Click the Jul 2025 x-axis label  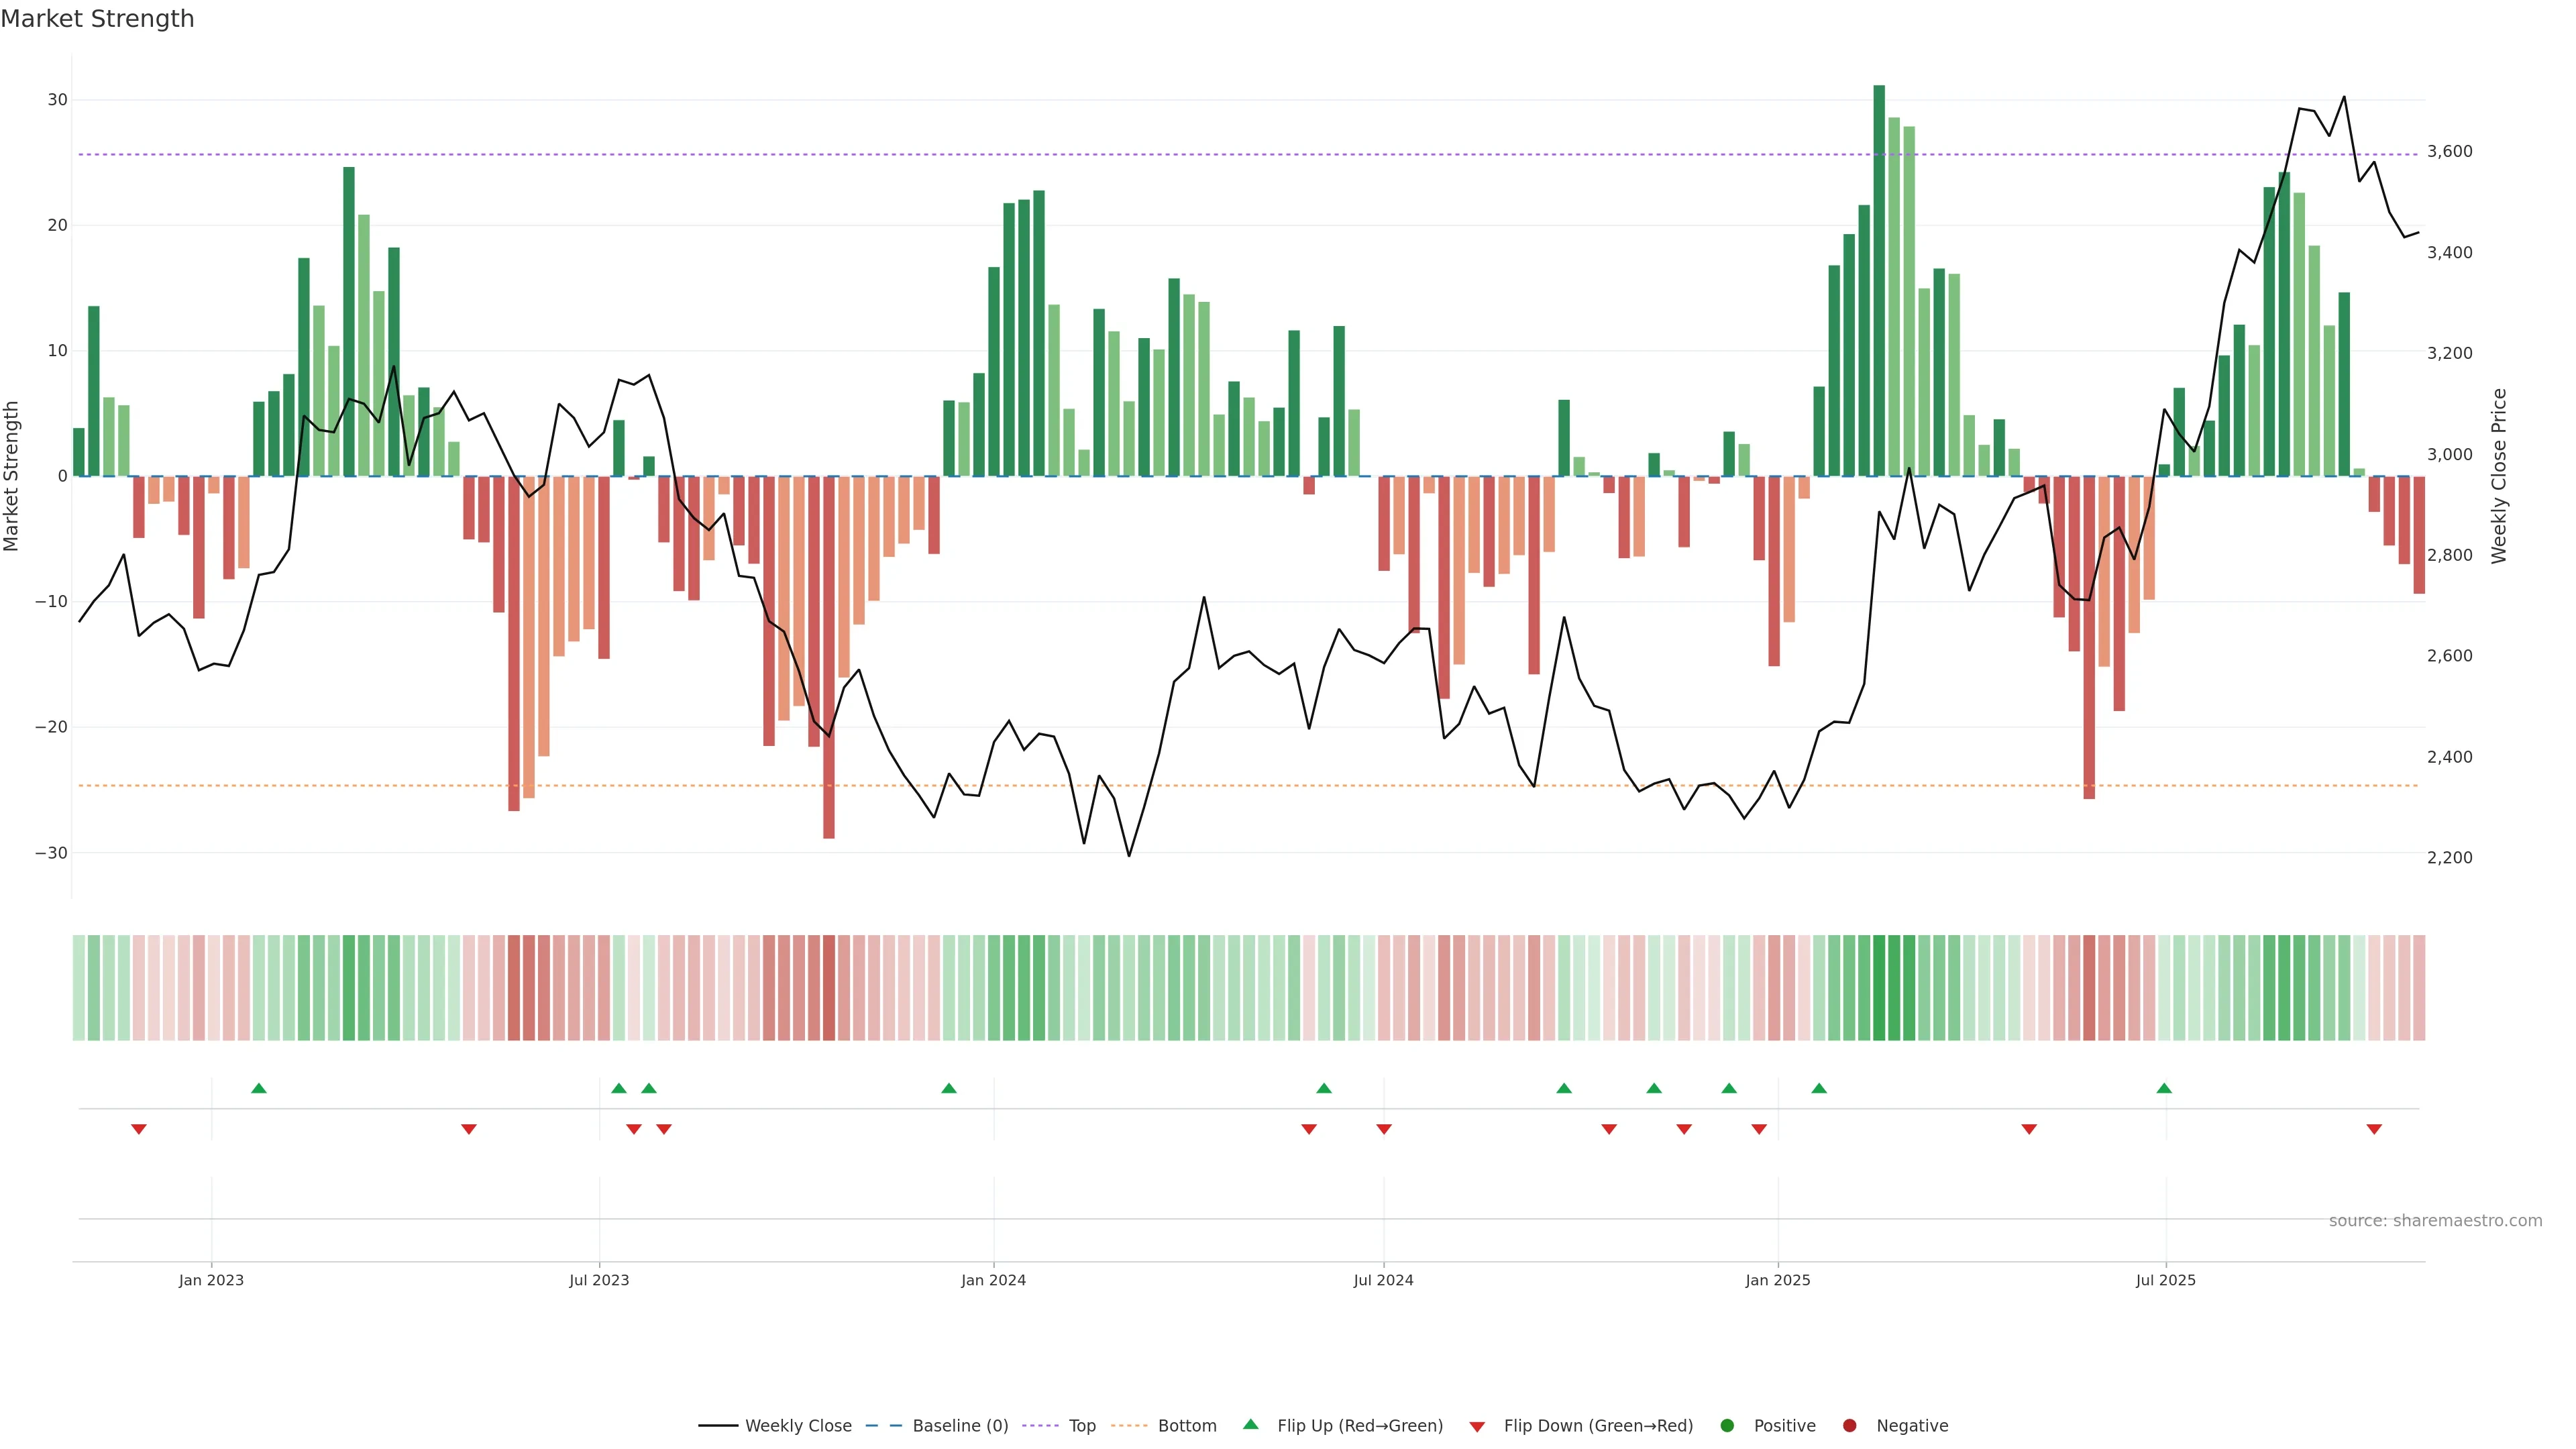click(x=2165, y=1280)
